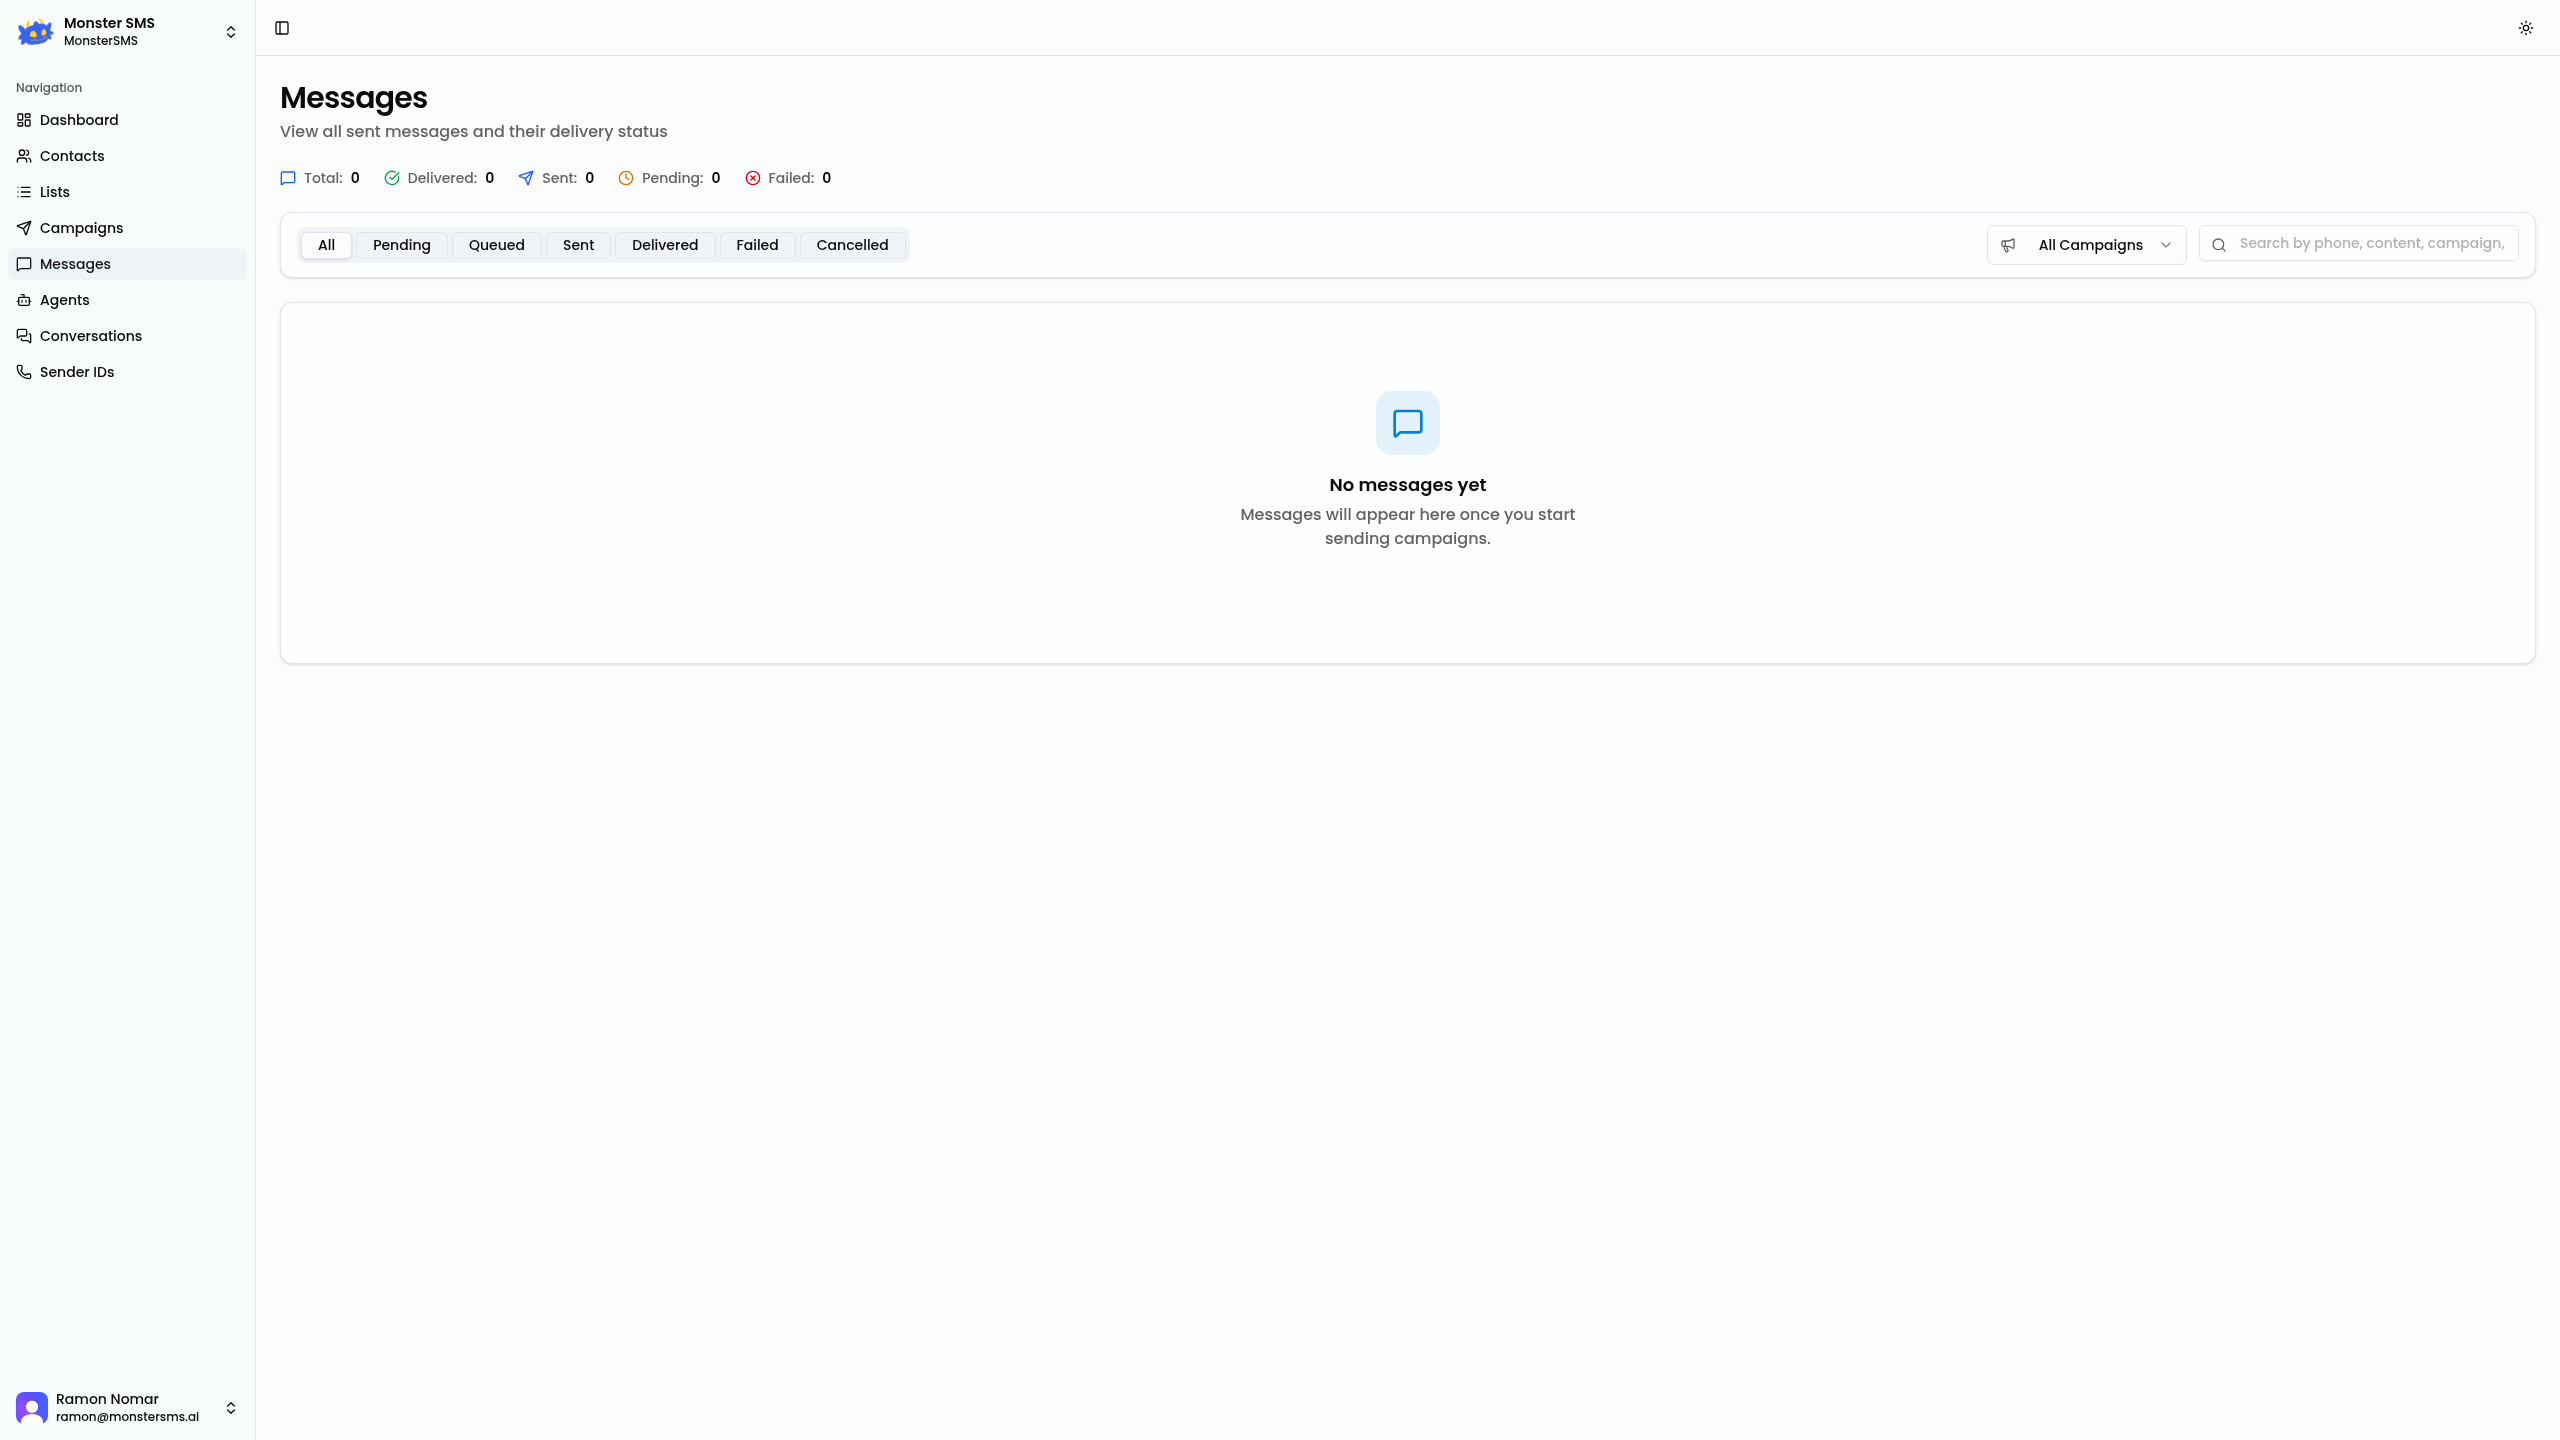Go to Campaigns page

pyautogui.click(x=127, y=228)
